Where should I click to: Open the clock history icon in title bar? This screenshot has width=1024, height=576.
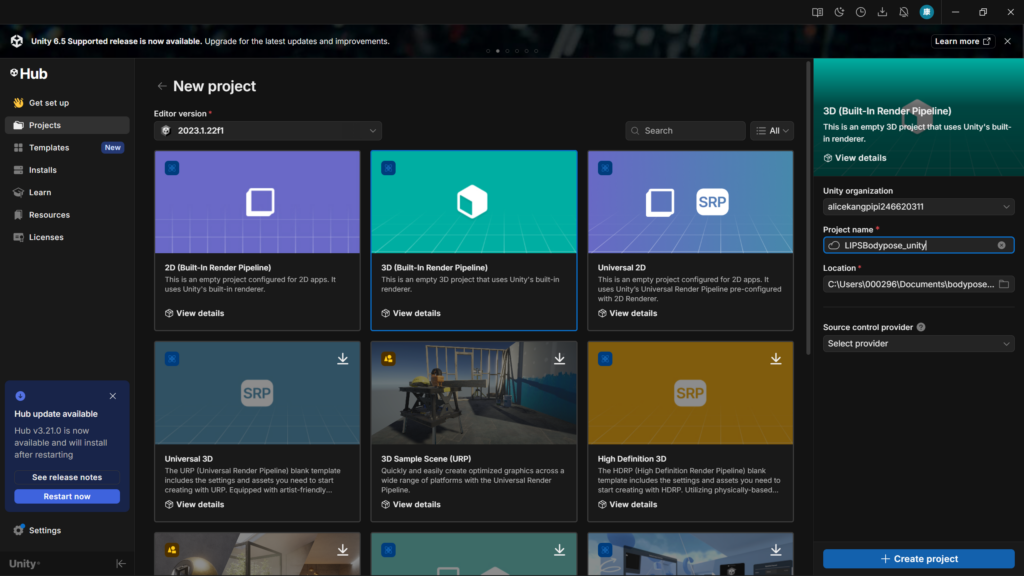861,12
